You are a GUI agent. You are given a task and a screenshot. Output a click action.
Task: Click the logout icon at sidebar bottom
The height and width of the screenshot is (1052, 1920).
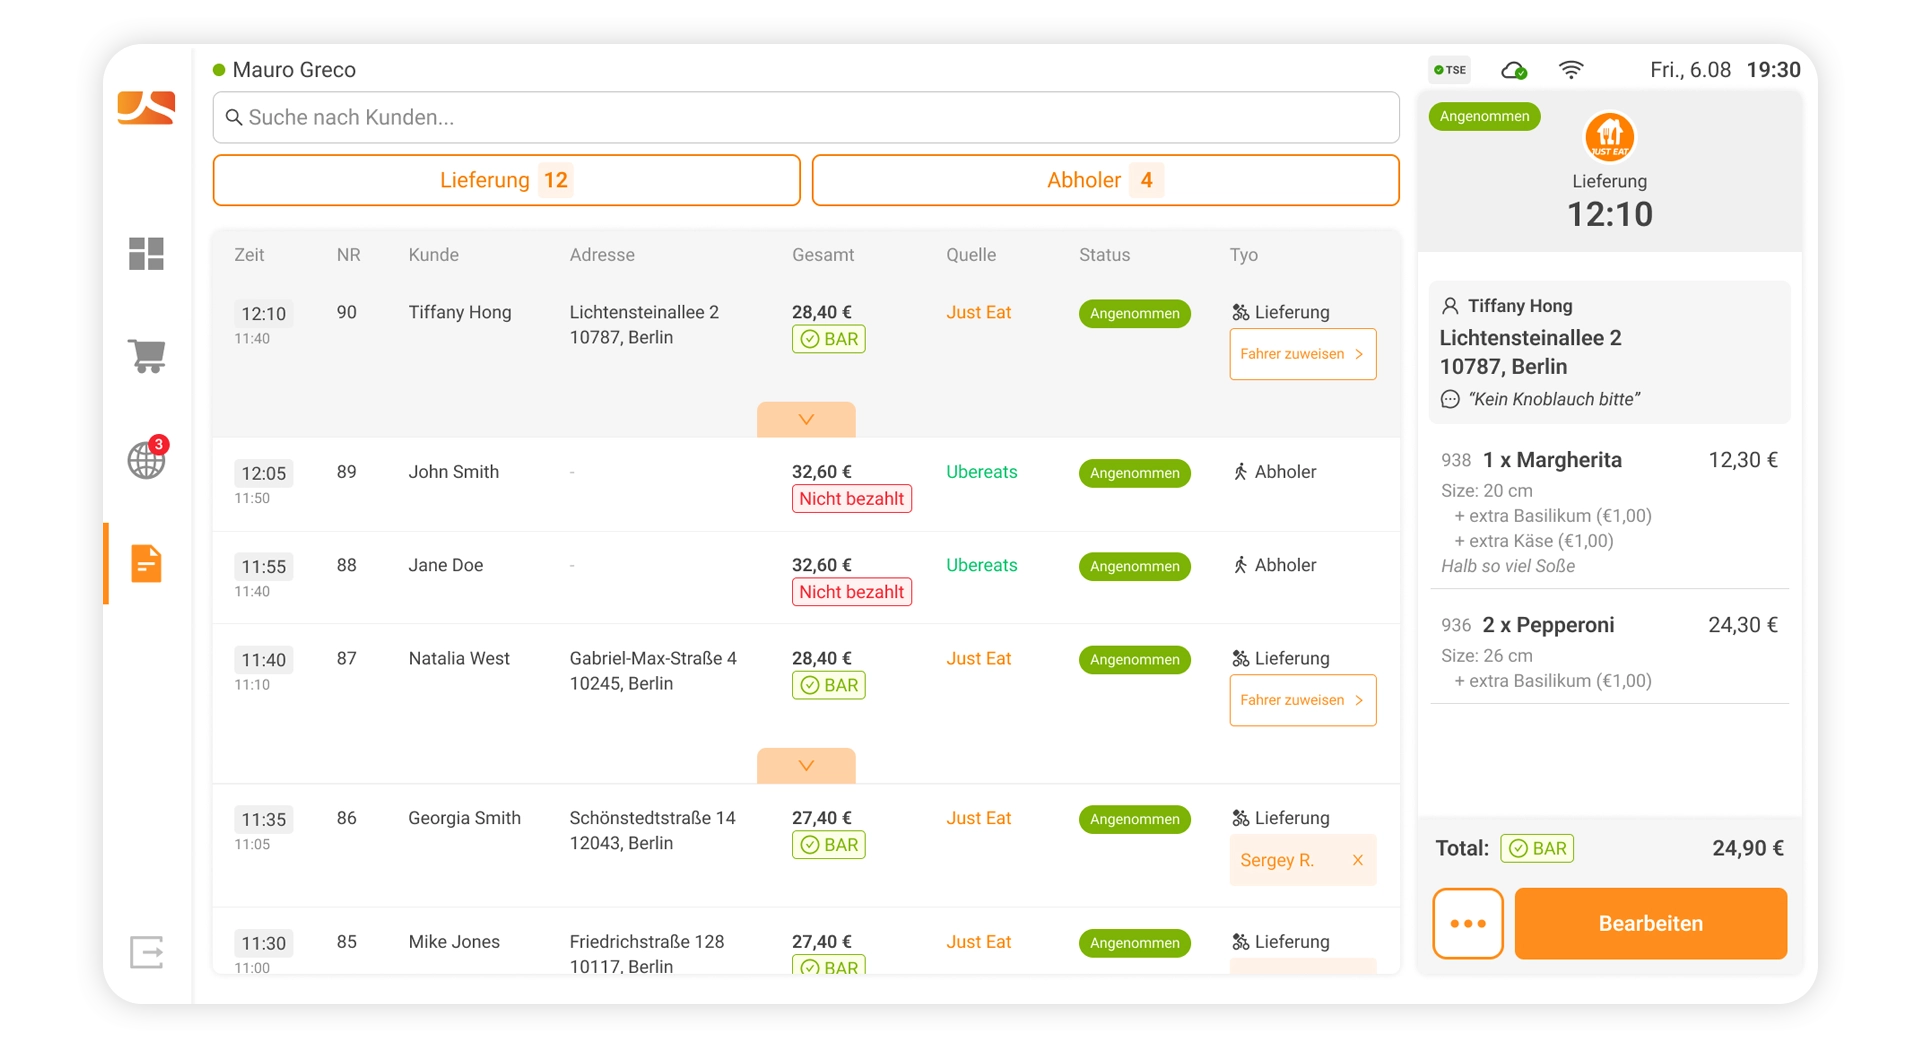[146, 952]
